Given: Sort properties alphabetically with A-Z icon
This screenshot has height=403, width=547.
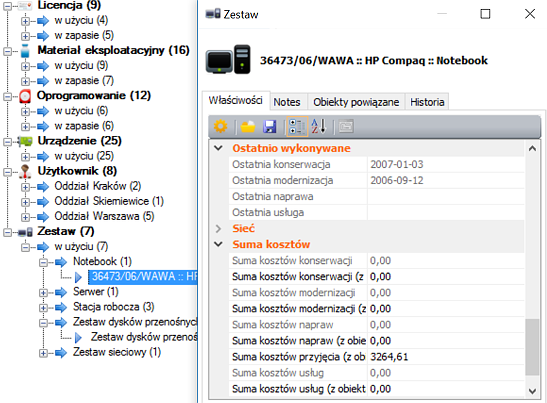Looking at the screenshot, I should click(x=319, y=126).
